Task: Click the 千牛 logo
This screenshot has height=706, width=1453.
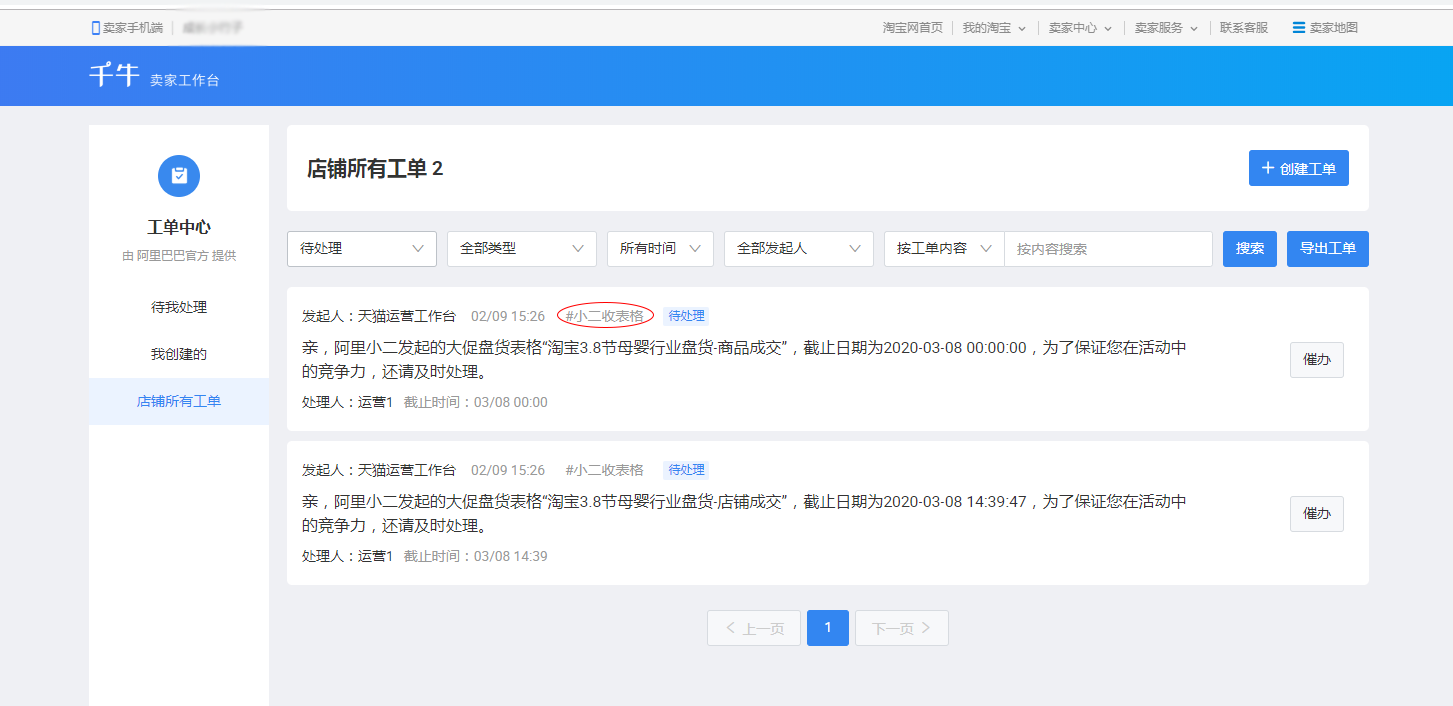Action: (114, 76)
